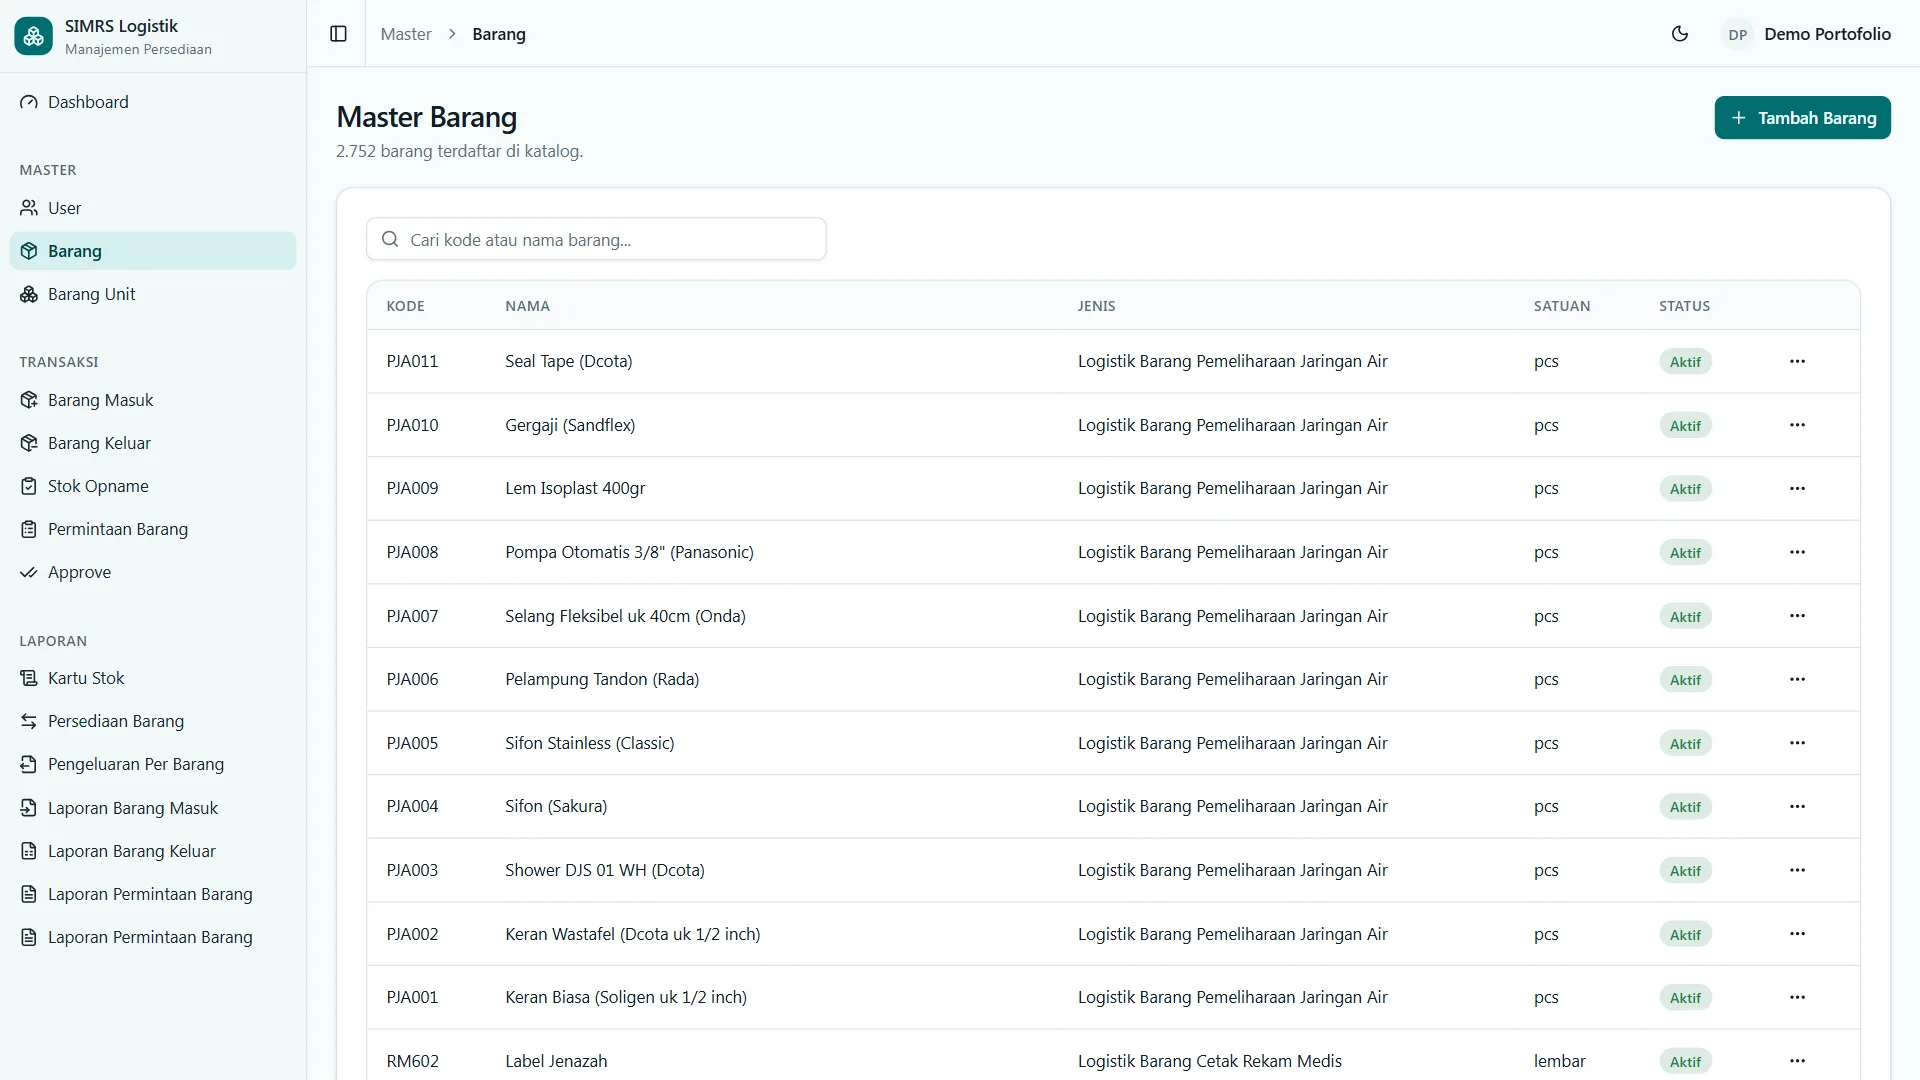Open actions menu for Pompa Otomatis row

click(1797, 552)
